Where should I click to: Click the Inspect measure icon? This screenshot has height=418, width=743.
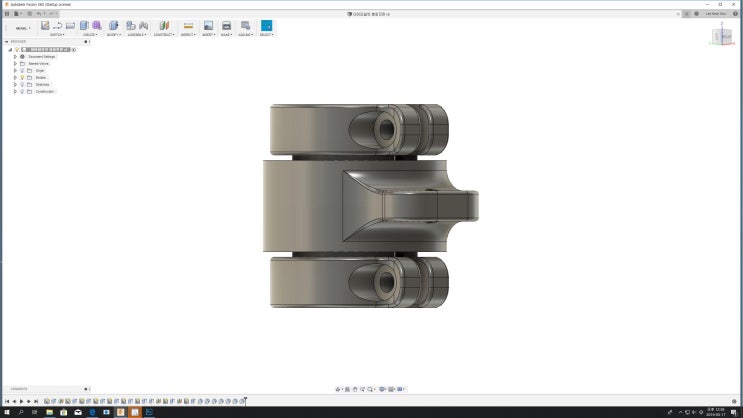point(188,26)
